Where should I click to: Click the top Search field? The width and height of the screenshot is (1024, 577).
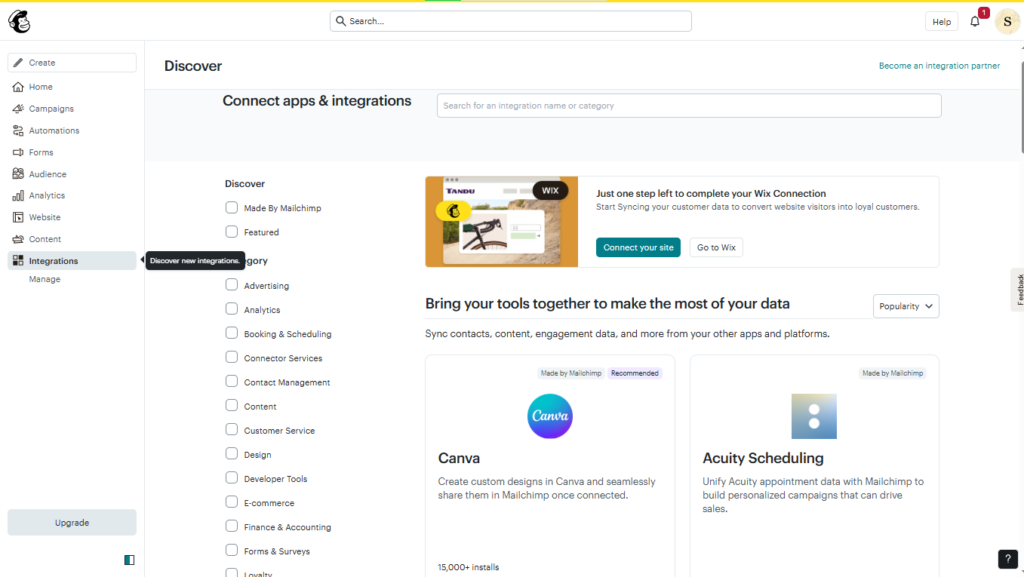[511, 21]
